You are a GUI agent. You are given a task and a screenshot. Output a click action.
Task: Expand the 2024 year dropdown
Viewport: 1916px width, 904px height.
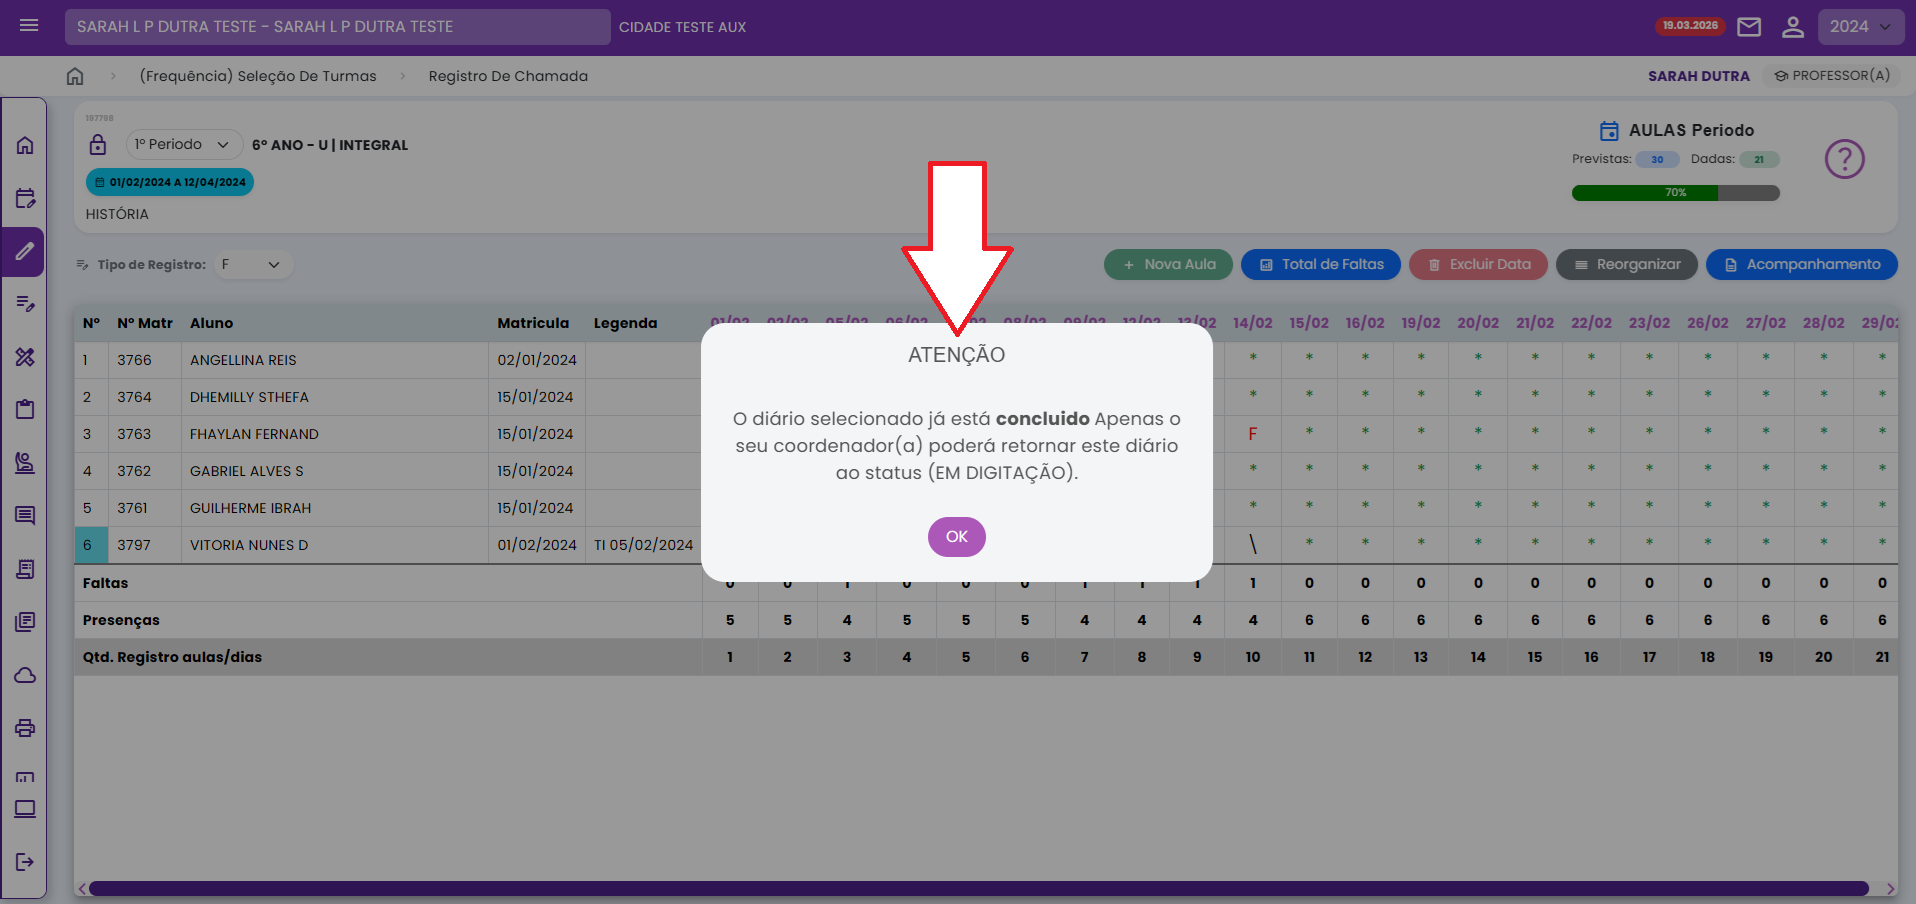click(x=1859, y=27)
